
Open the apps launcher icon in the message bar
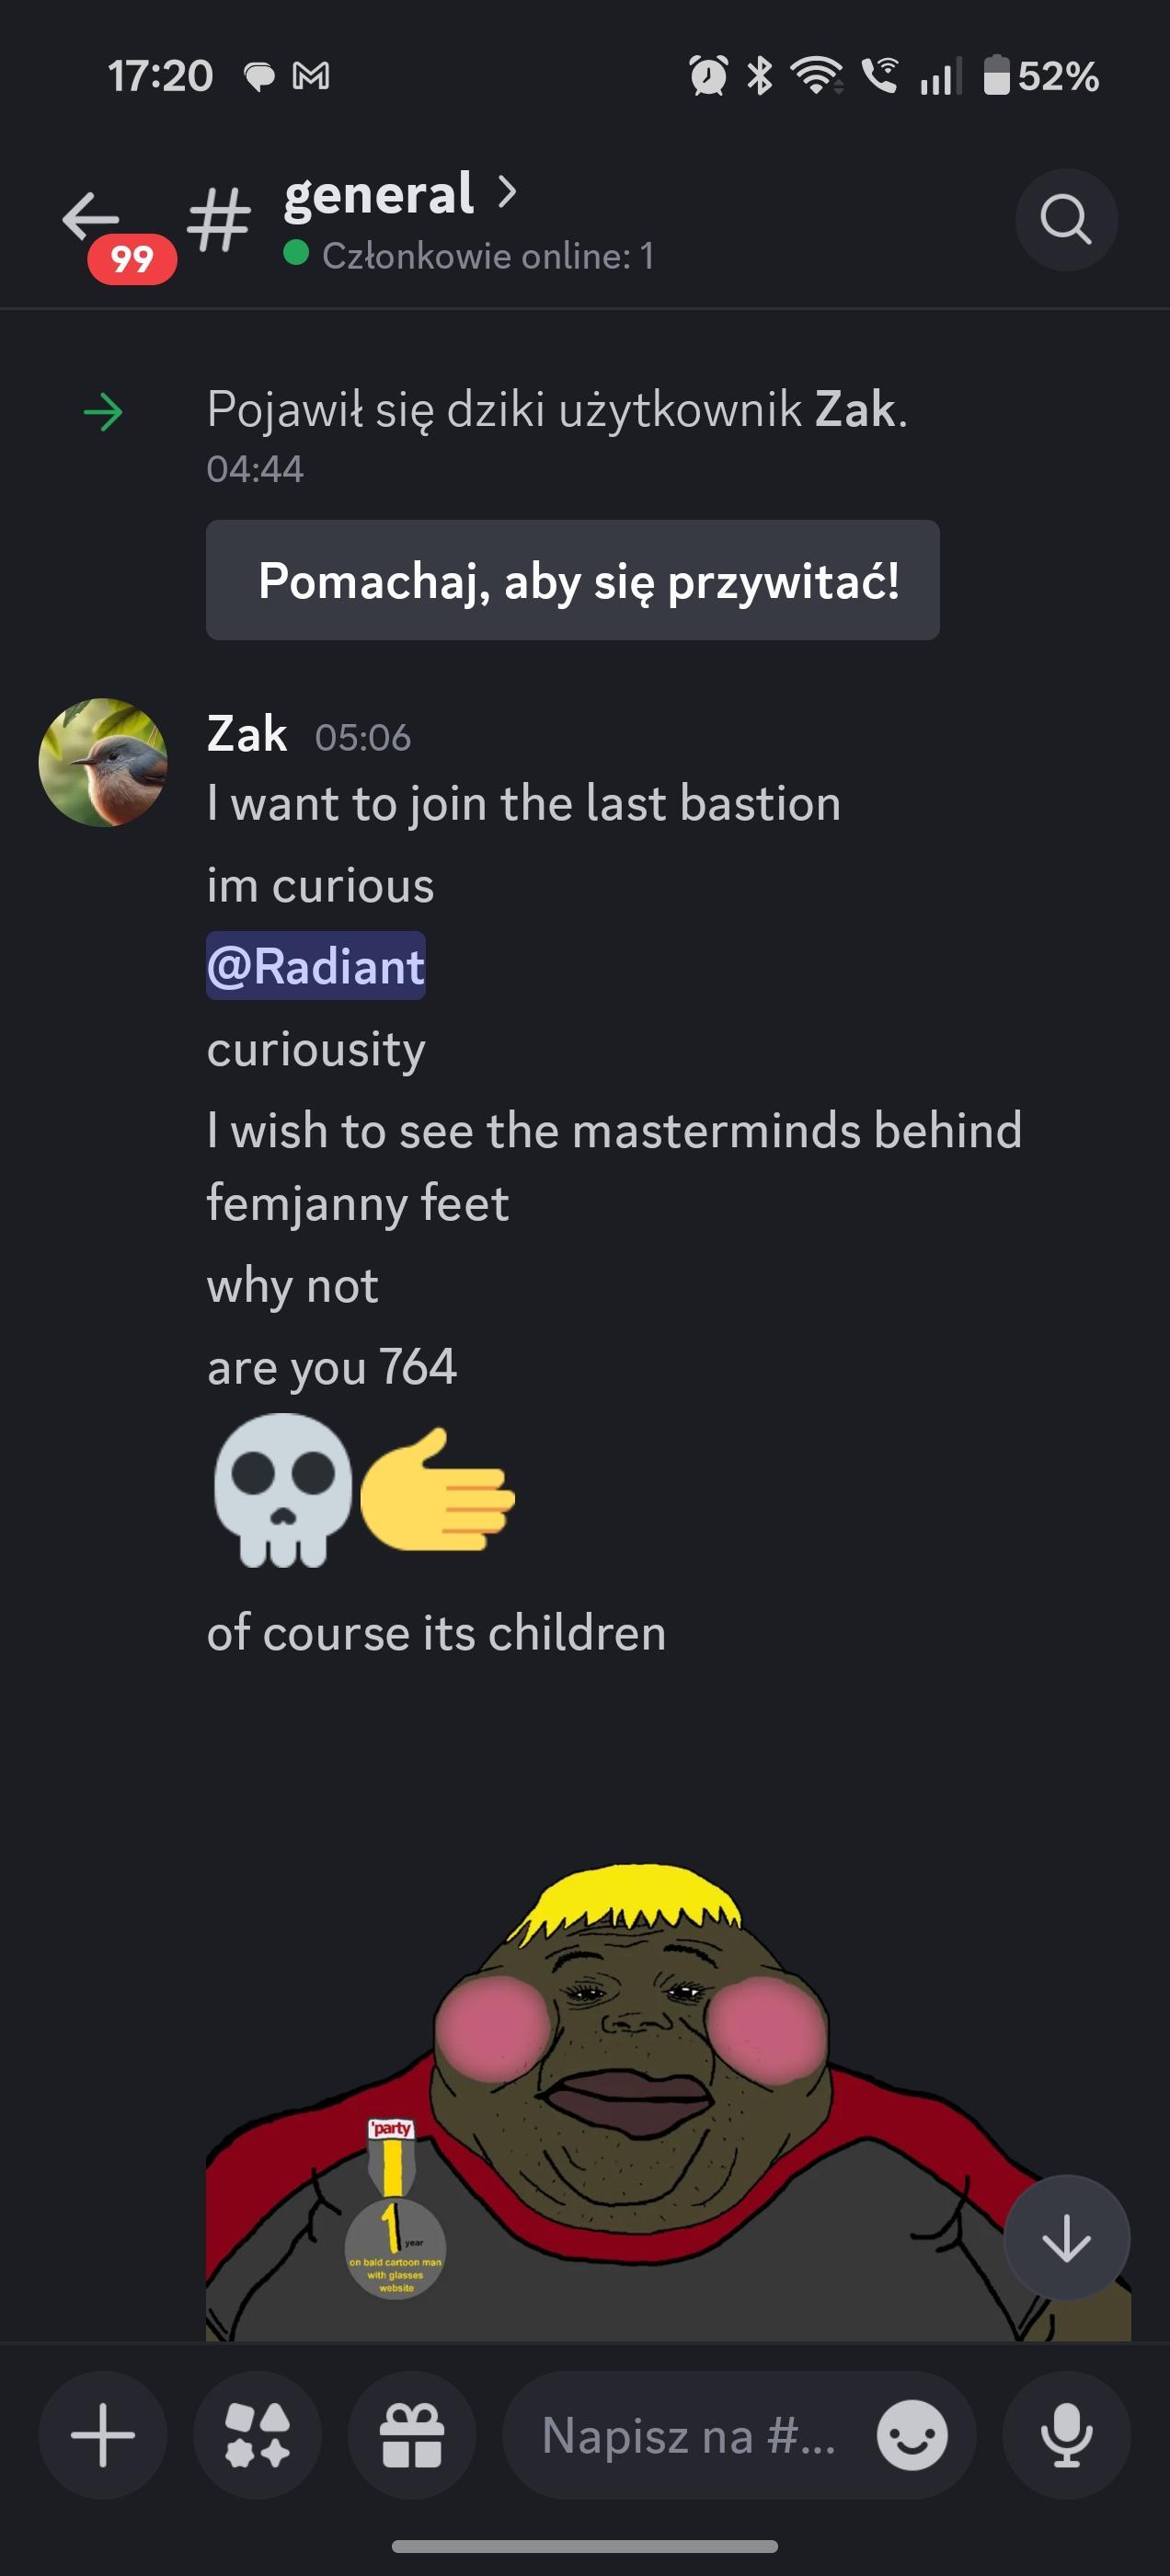[x=257, y=2435]
